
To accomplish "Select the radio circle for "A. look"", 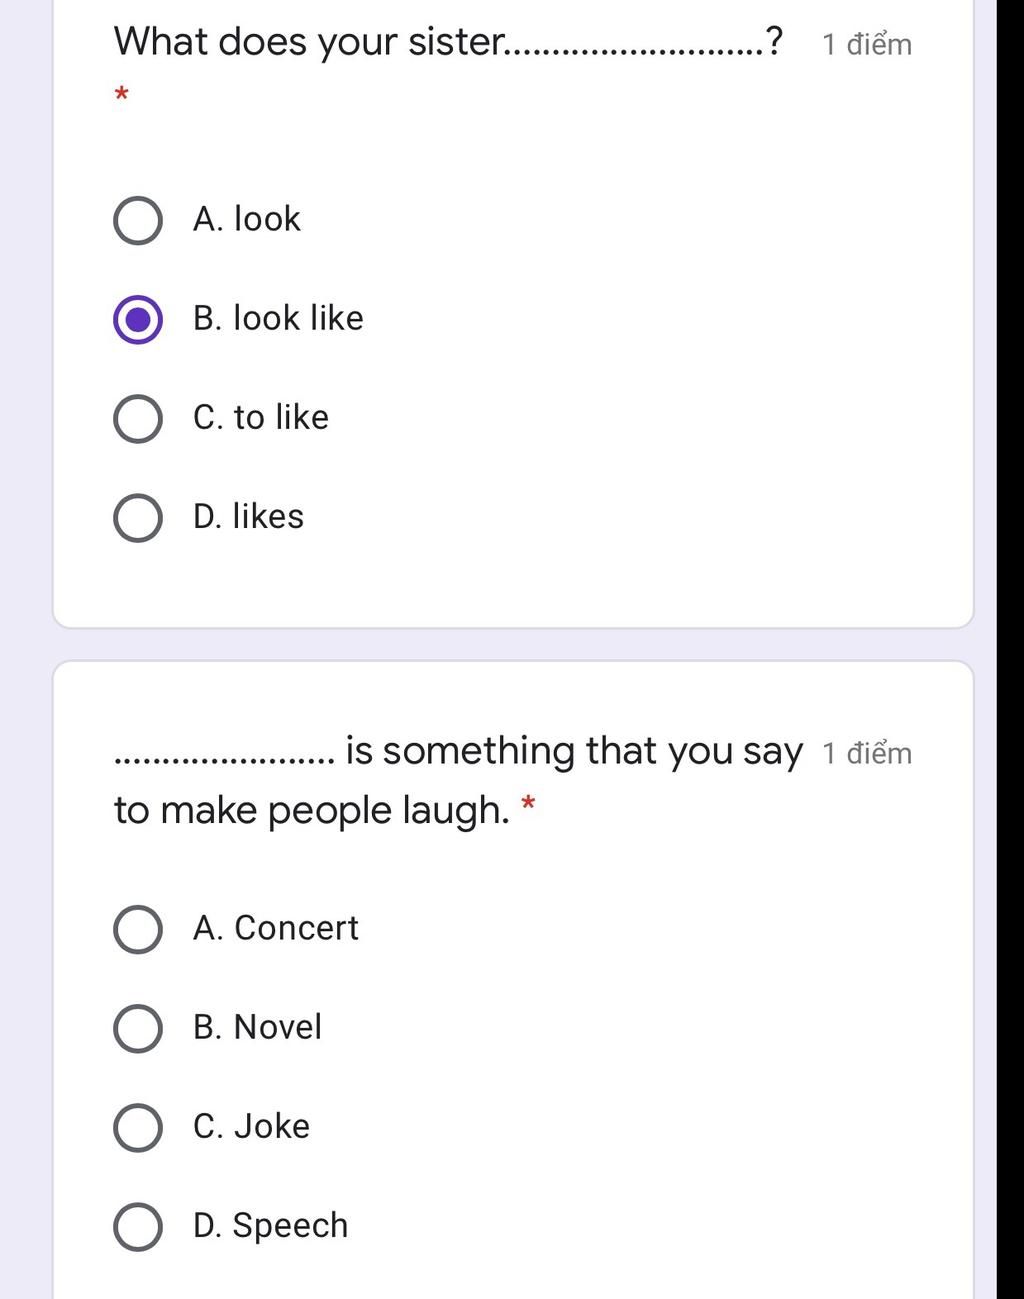I will click(x=138, y=221).
